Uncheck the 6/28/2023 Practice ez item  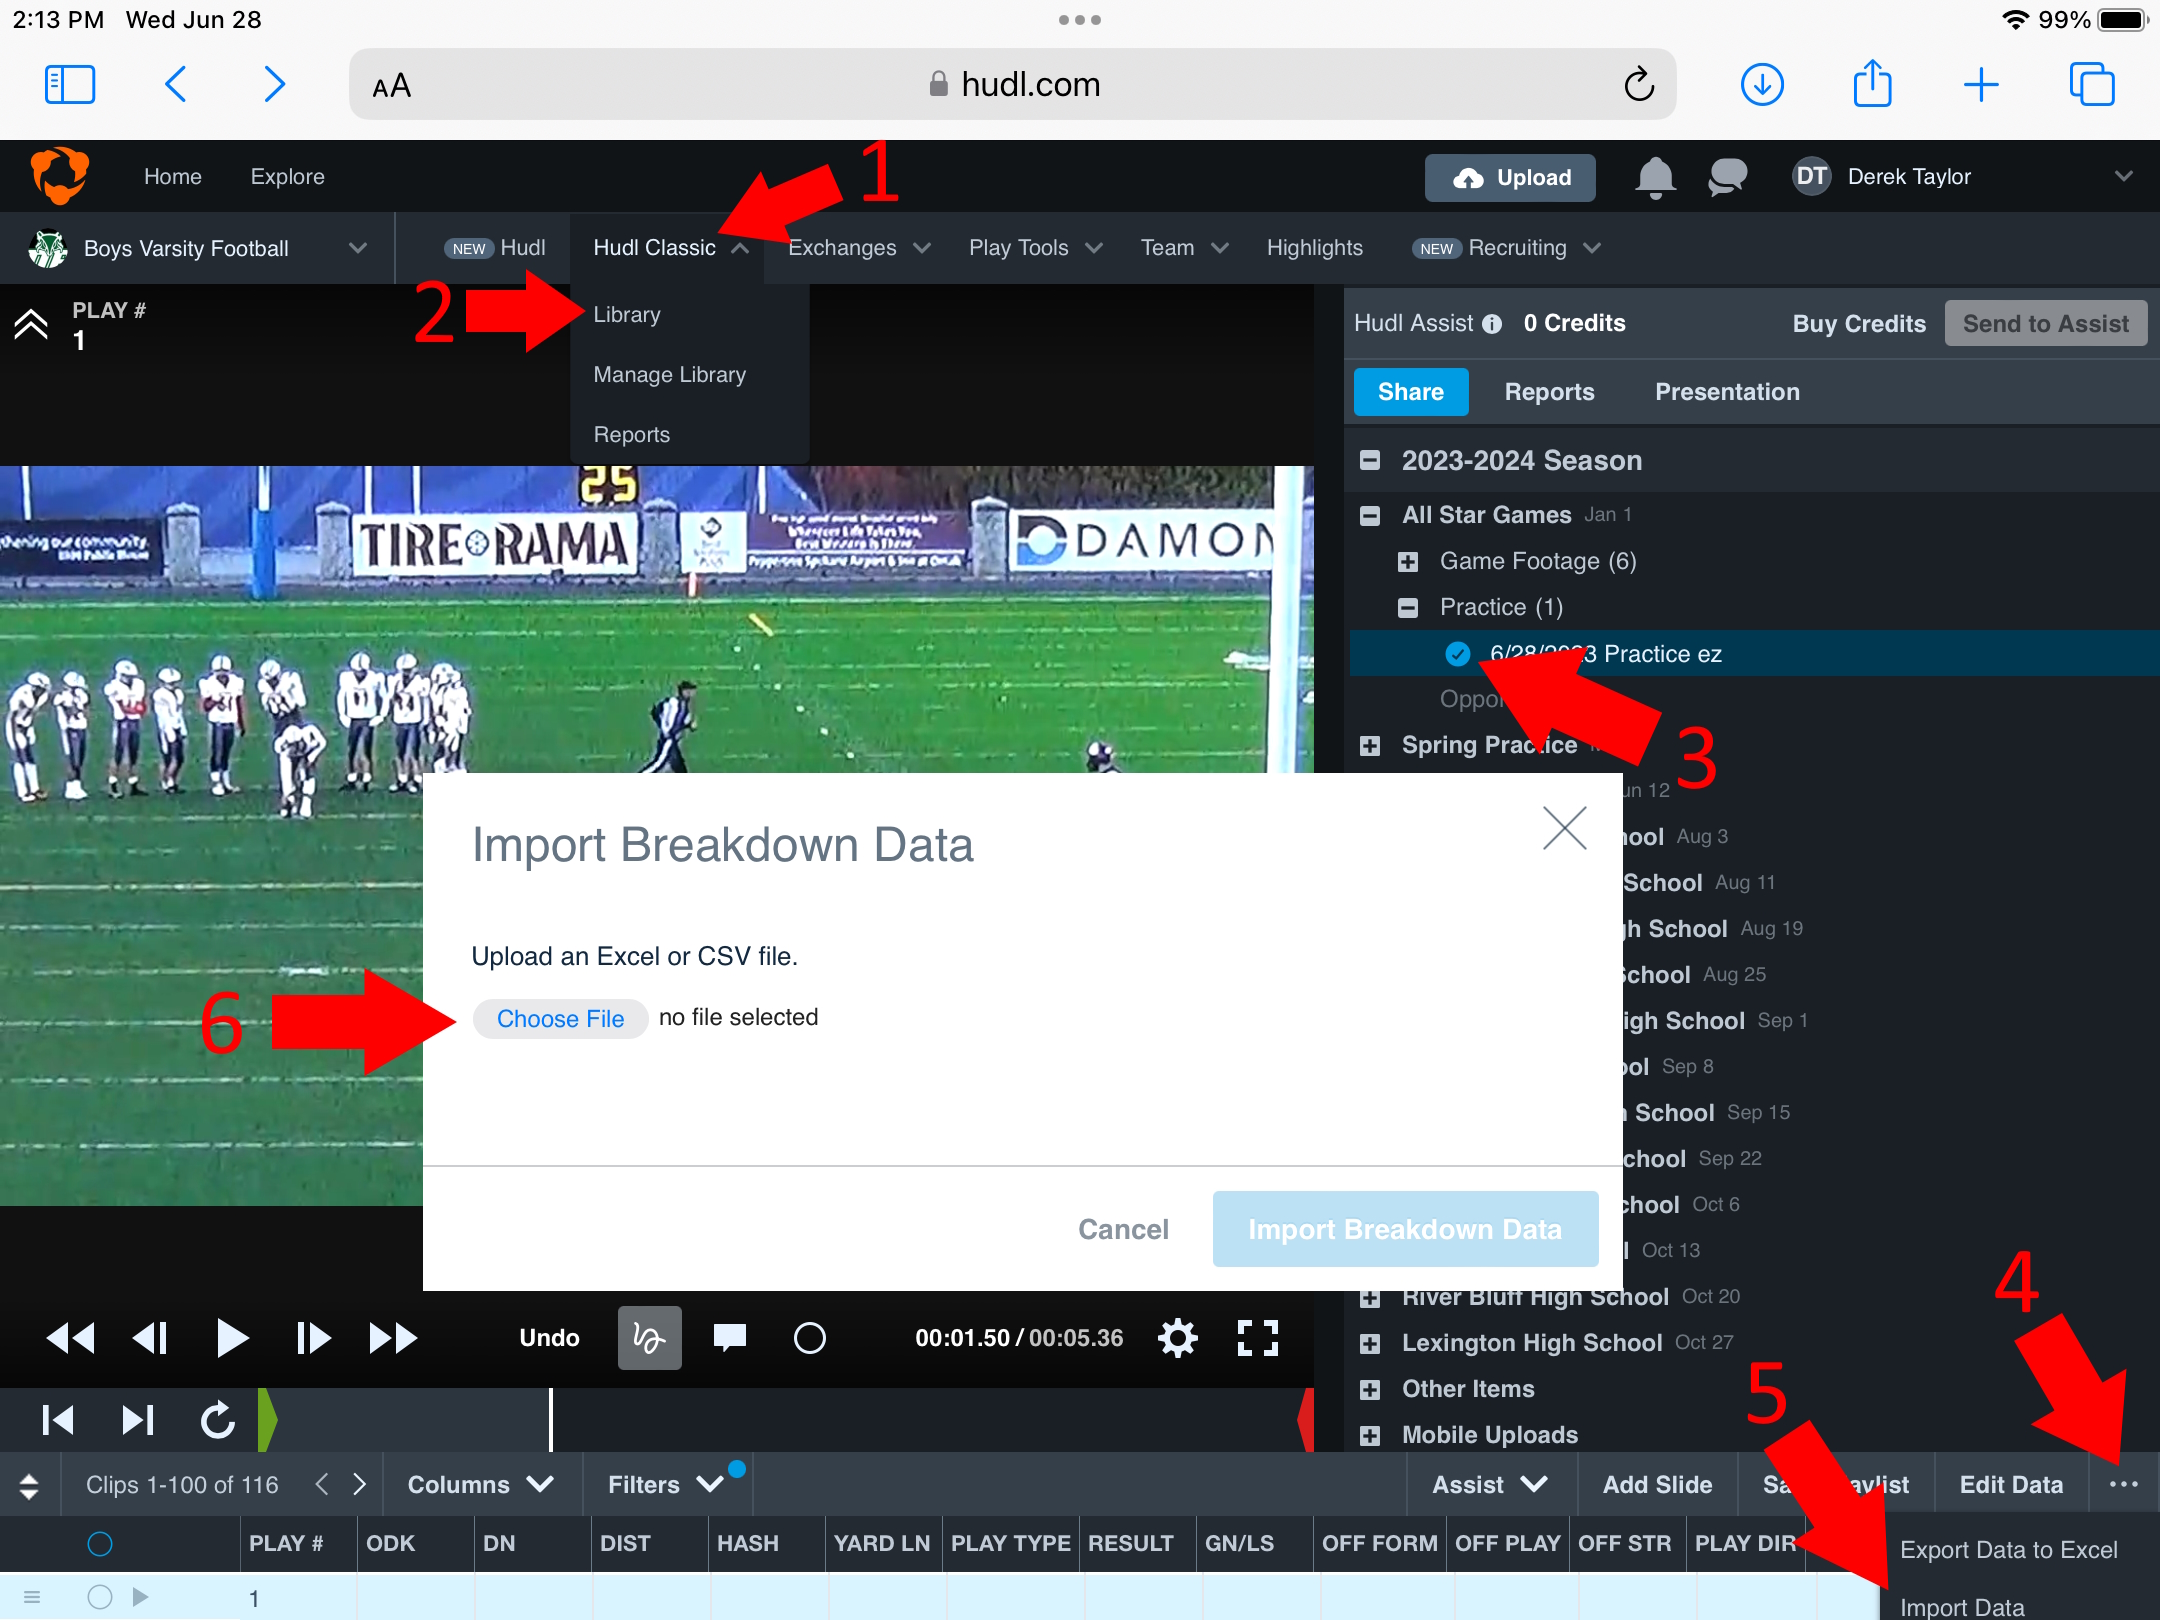tap(1458, 654)
